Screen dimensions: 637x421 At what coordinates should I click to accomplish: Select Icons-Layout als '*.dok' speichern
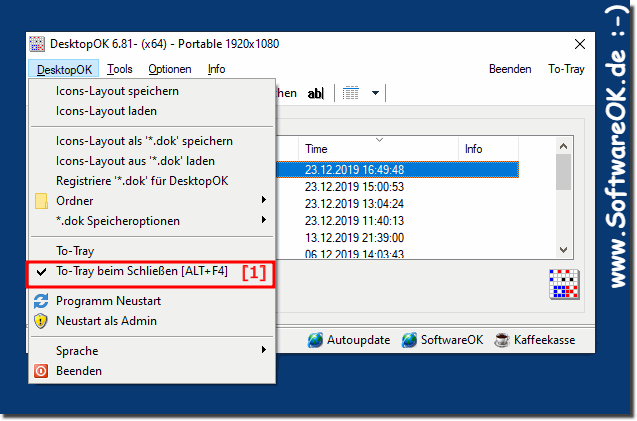click(x=144, y=141)
